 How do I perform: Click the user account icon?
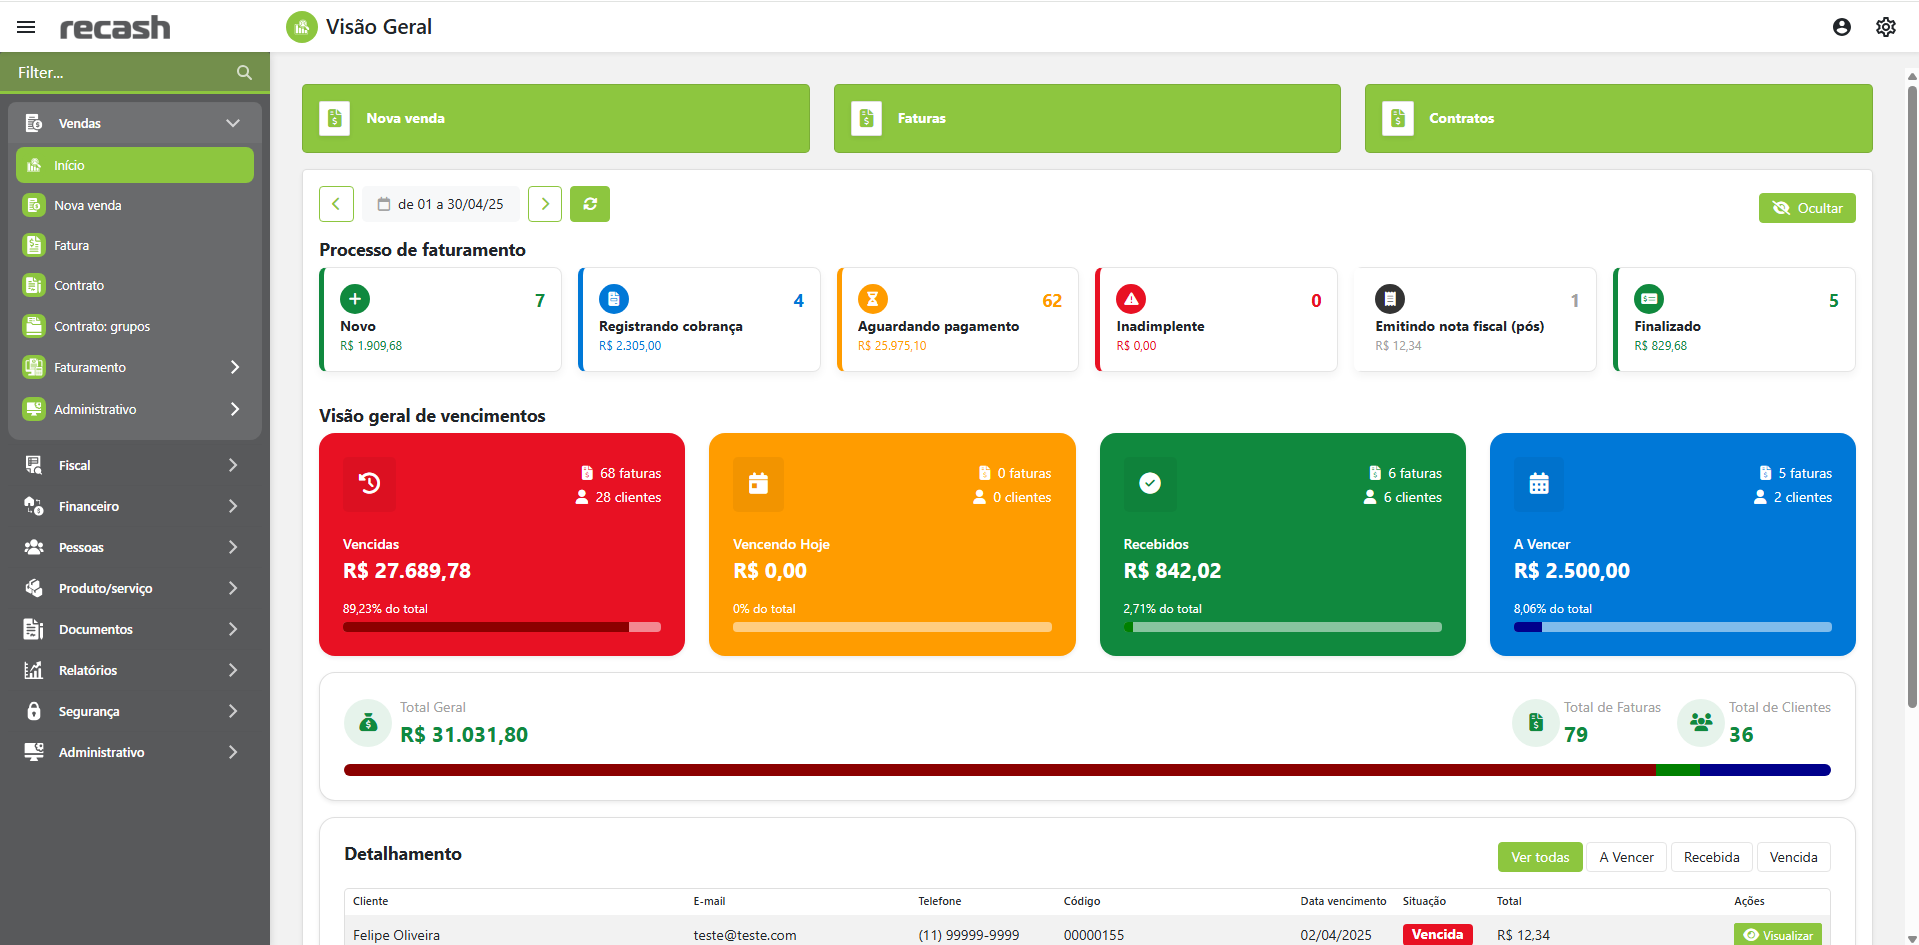(1841, 27)
